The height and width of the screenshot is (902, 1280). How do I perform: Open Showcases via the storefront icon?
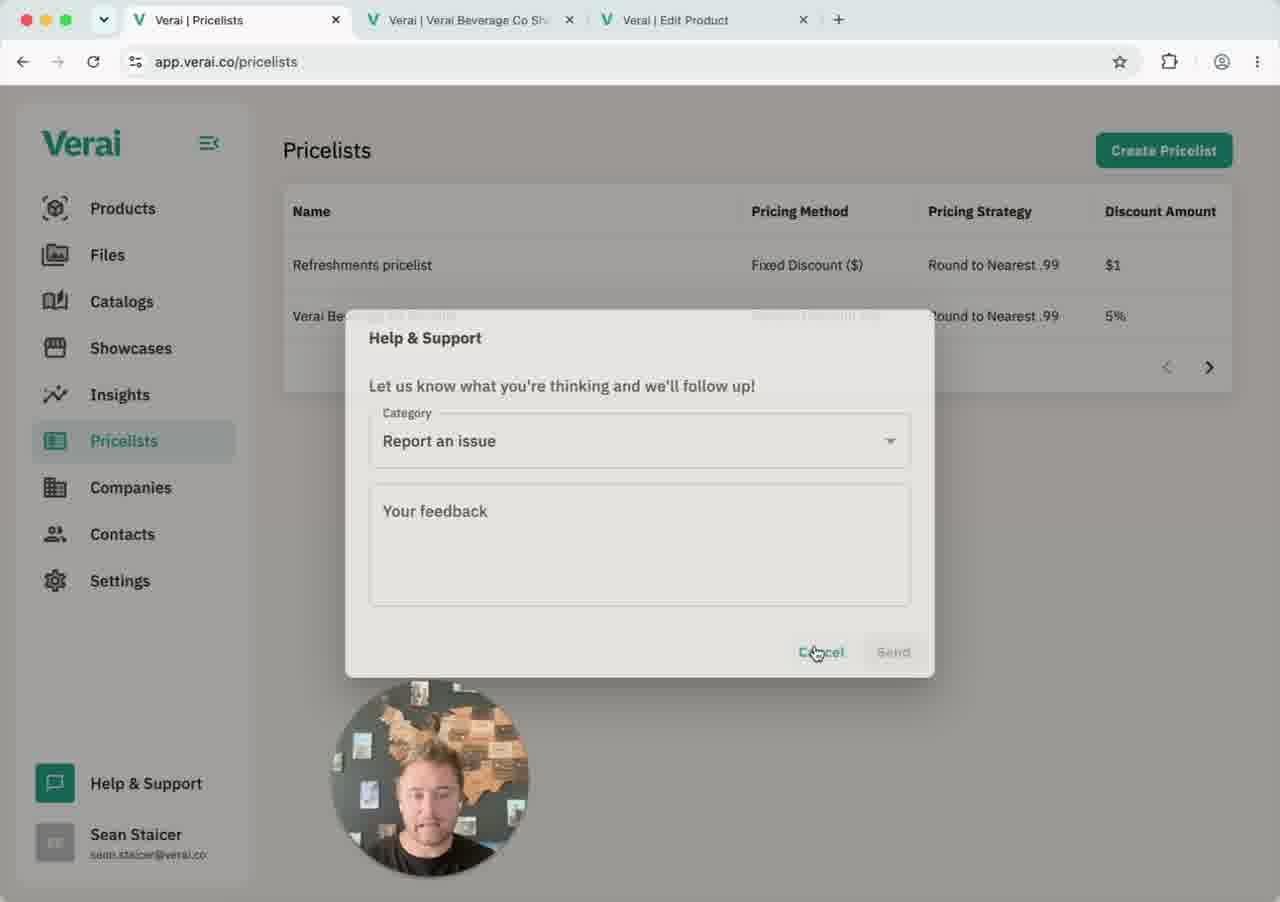(x=55, y=348)
